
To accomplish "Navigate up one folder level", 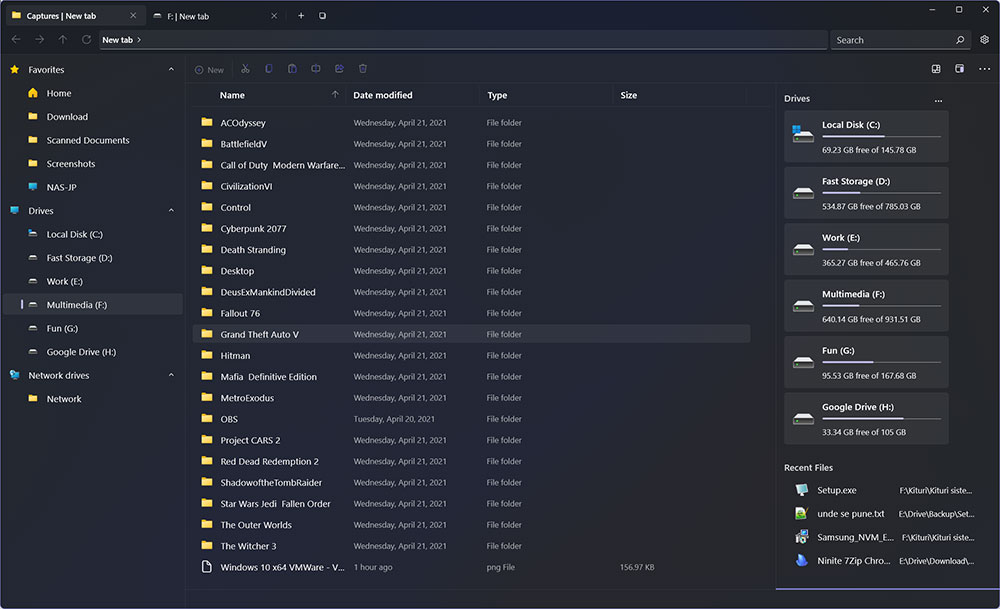I will click(62, 40).
